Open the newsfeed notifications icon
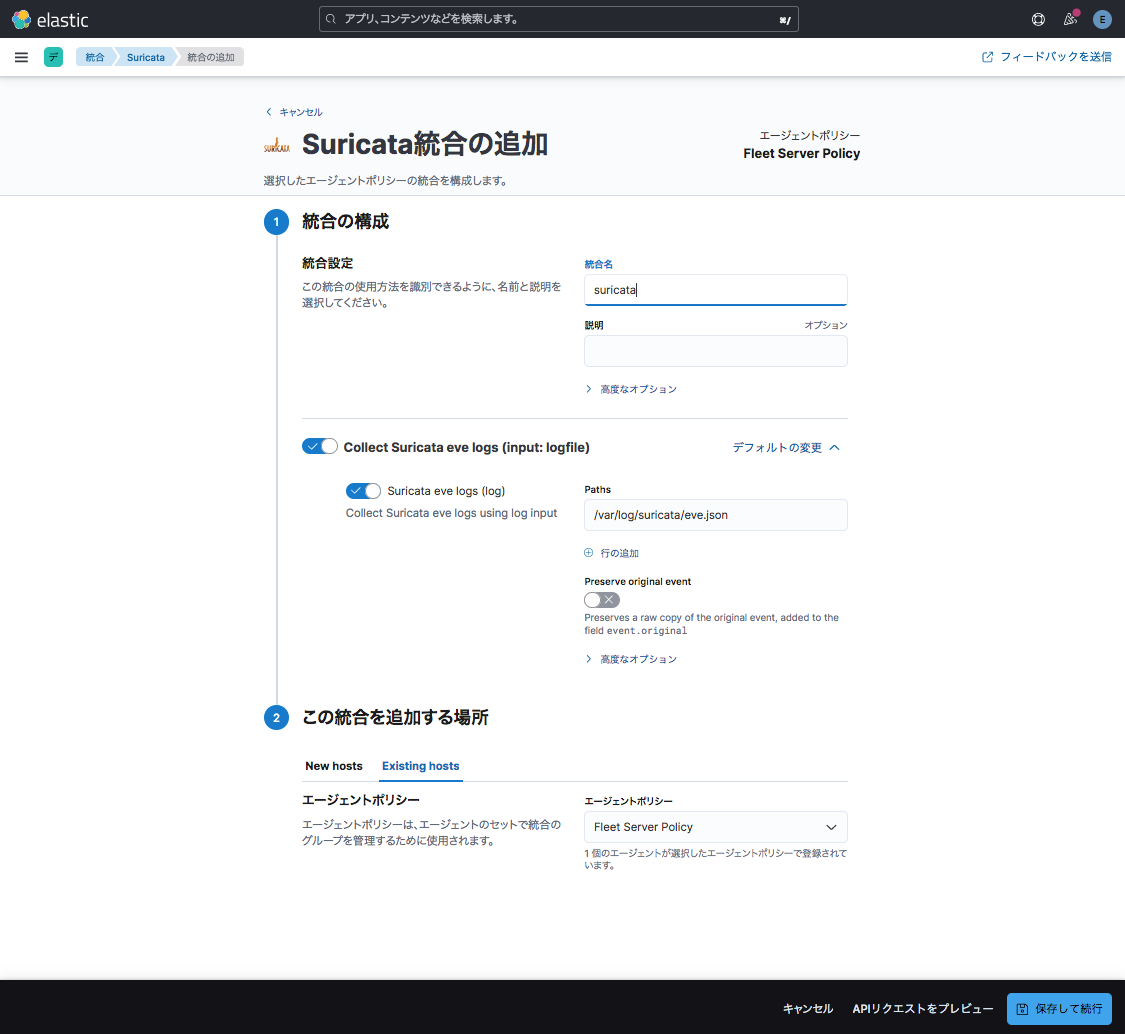 pyautogui.click(x=1070, y=19)
